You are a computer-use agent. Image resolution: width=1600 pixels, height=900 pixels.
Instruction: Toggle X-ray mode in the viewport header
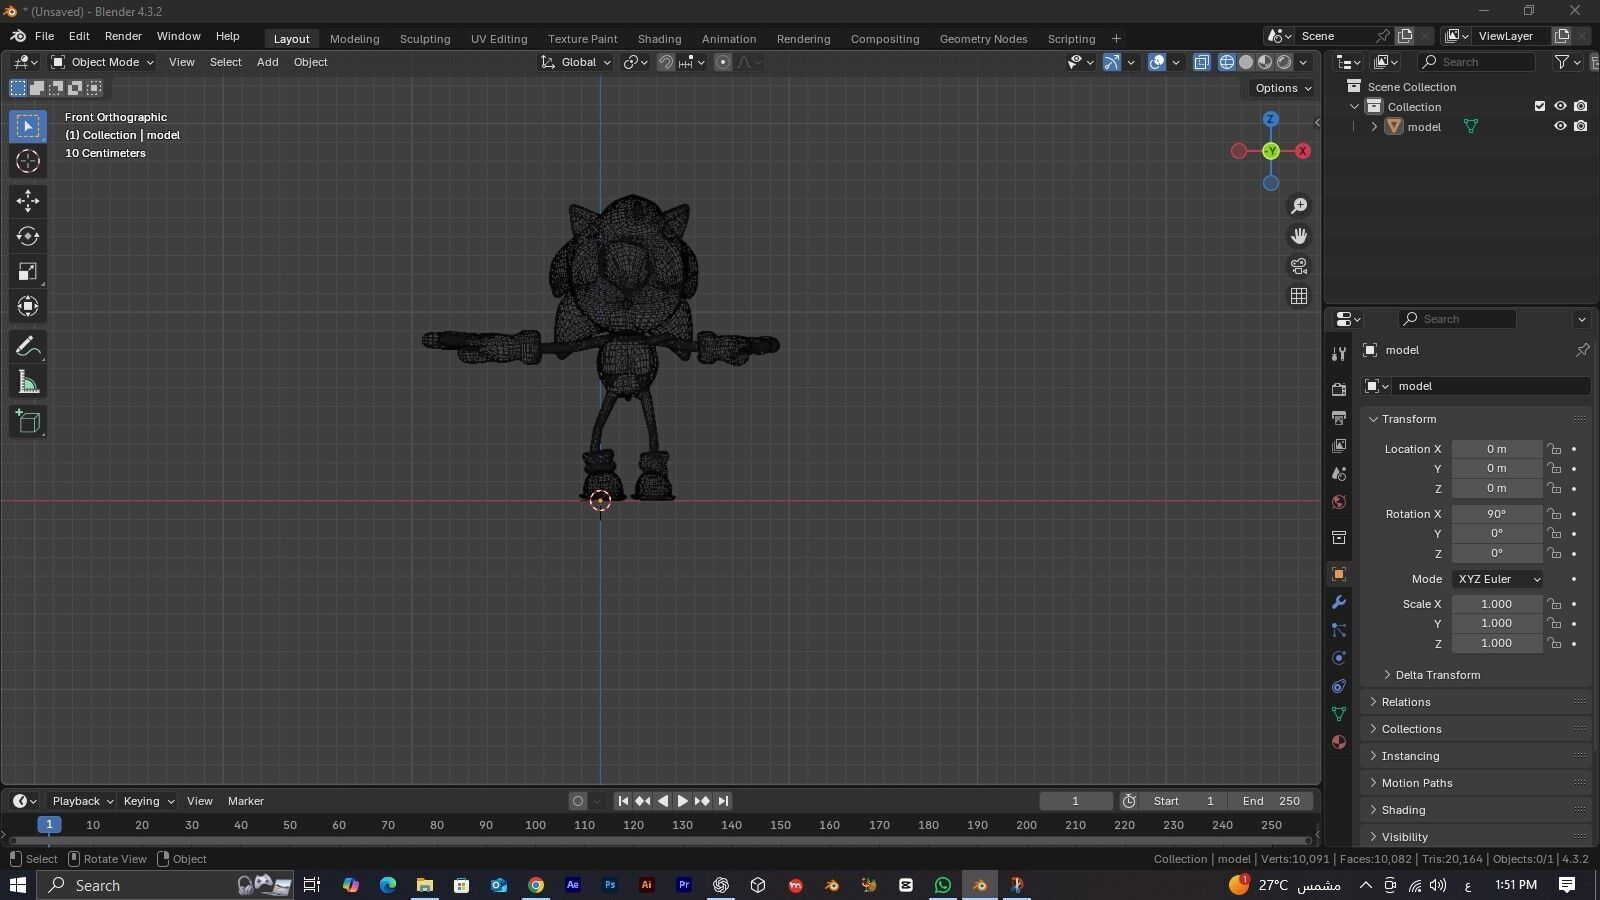coord(1201,62)
